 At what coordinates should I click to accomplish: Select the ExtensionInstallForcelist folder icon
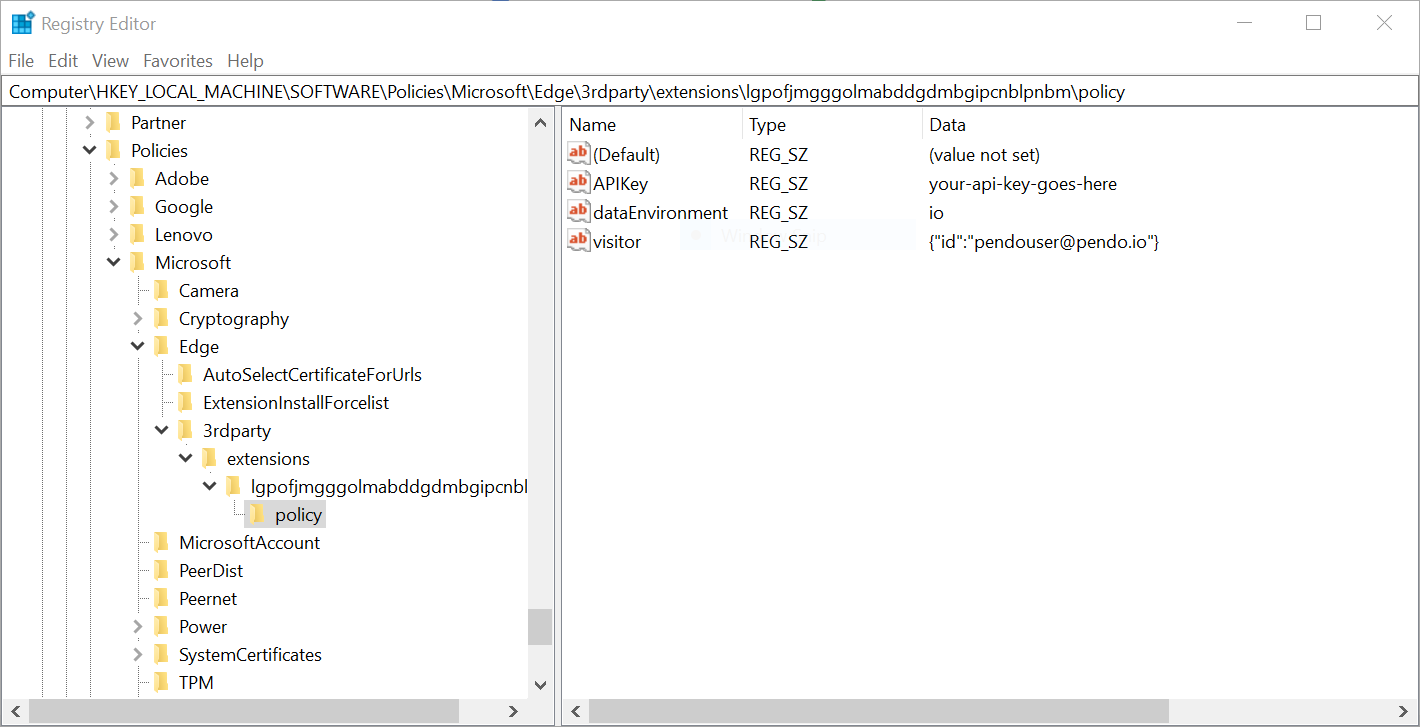[185, 403]
